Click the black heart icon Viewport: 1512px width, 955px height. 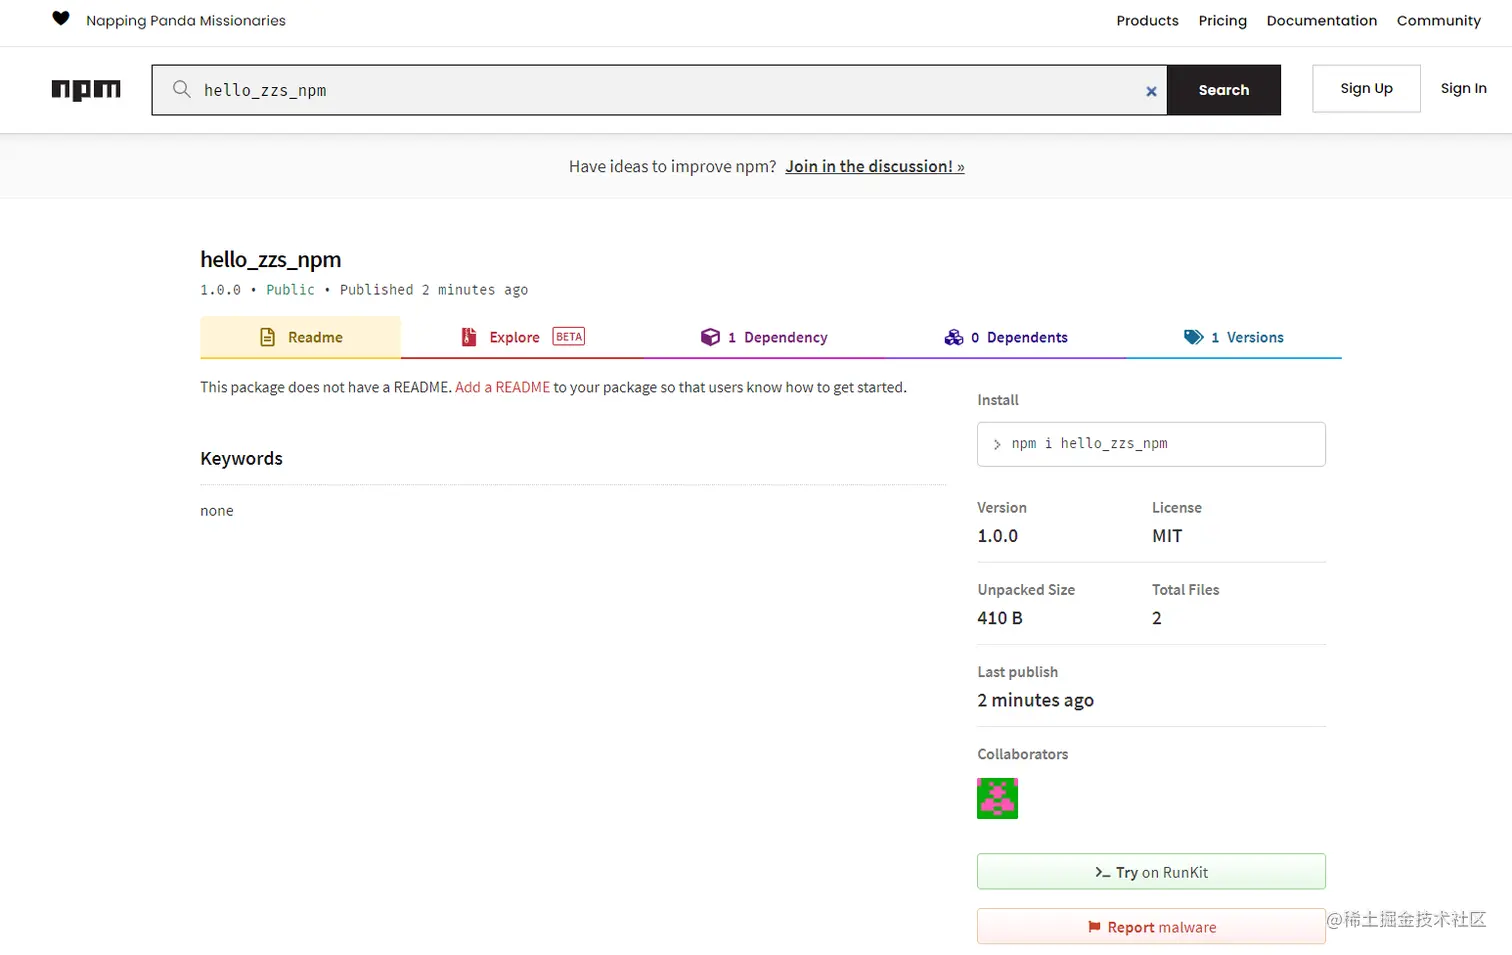pyautogui.click(x=61, y=19)
